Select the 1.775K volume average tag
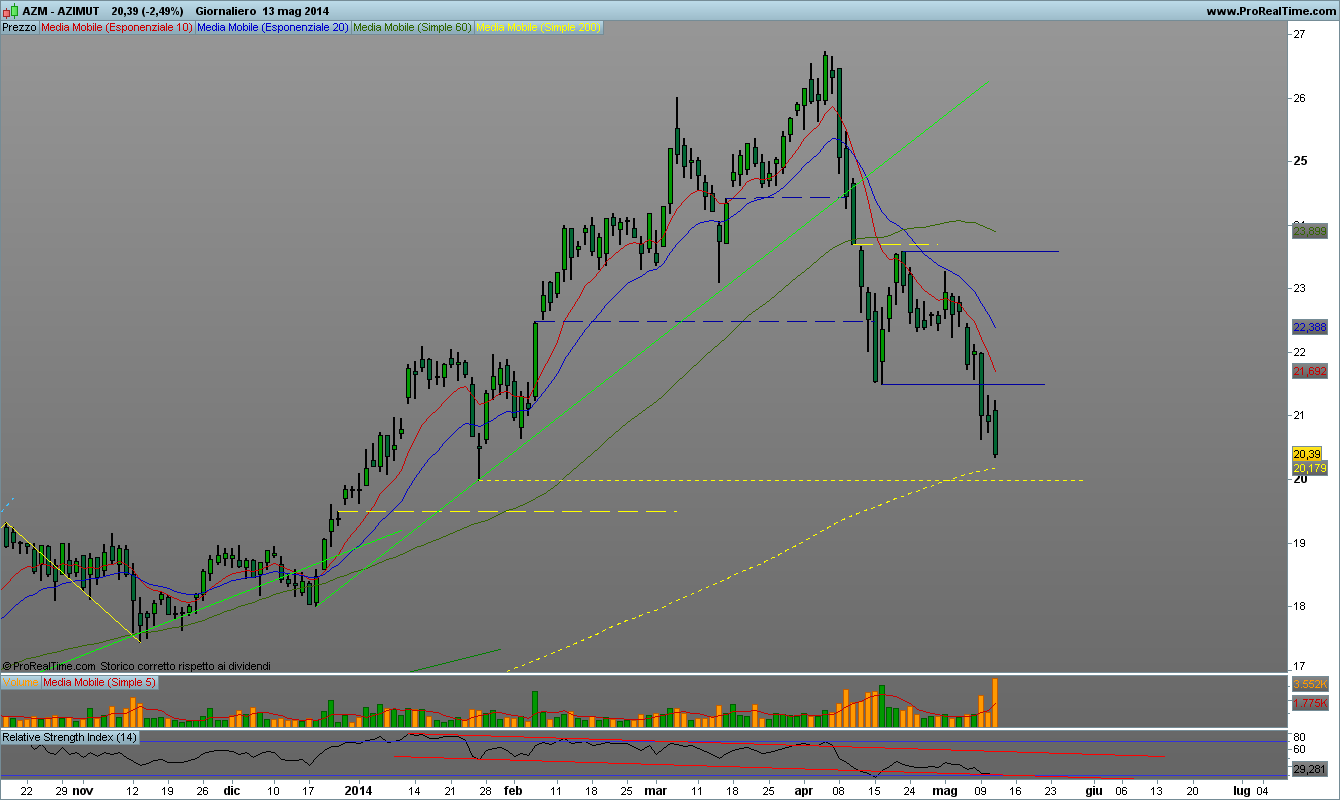Viewport: 1340px width, 800px height. pos(1309,704)
